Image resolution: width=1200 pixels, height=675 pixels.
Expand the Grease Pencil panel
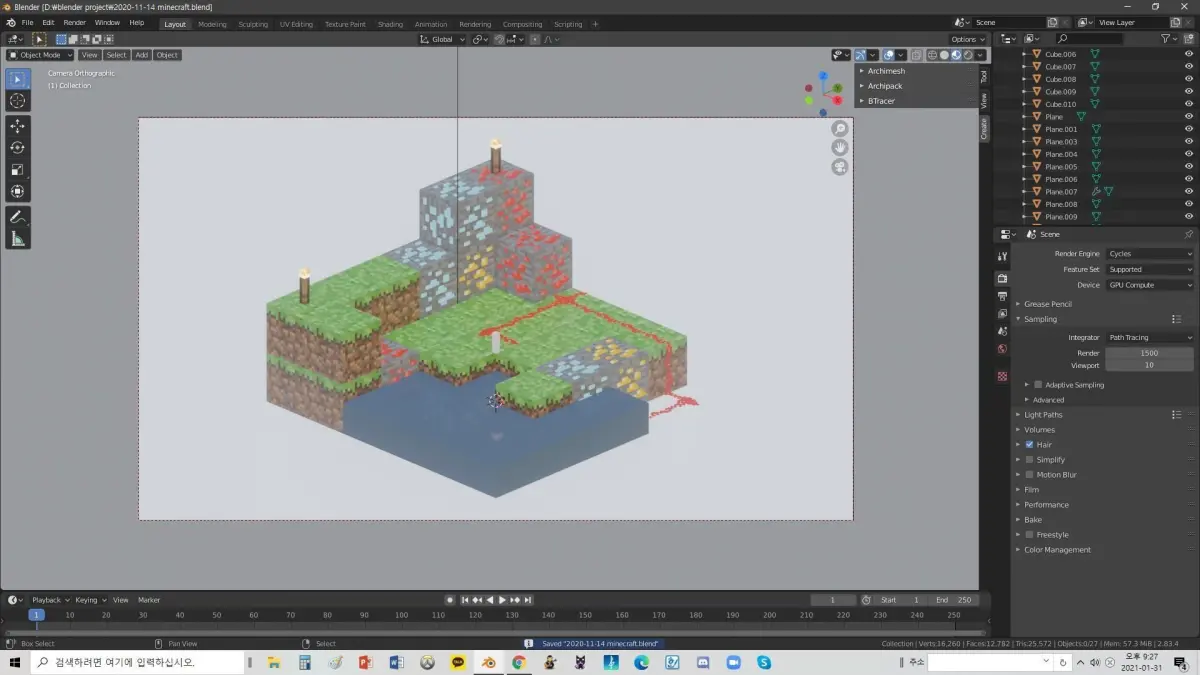(1047, 304)
